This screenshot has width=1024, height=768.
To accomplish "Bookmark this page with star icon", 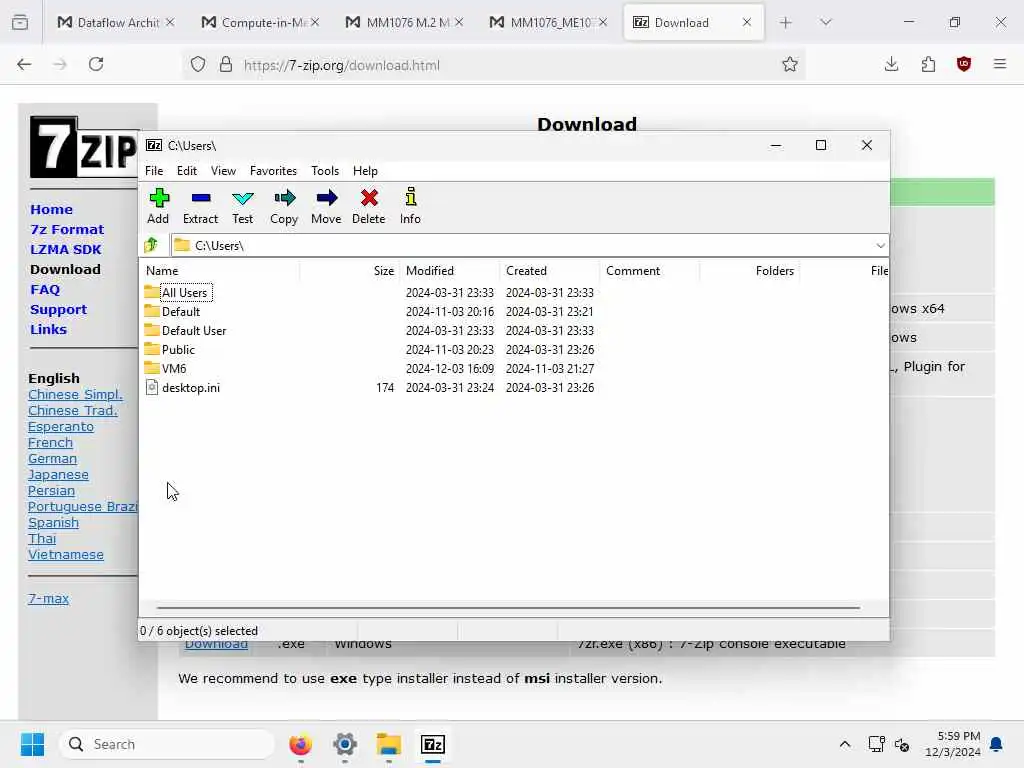I will [790, 64].
